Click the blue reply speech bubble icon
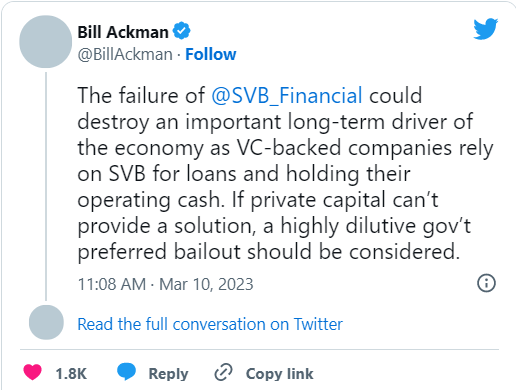Image resolution: width=516 pixels, height=390 pixels. pos(126,372)
